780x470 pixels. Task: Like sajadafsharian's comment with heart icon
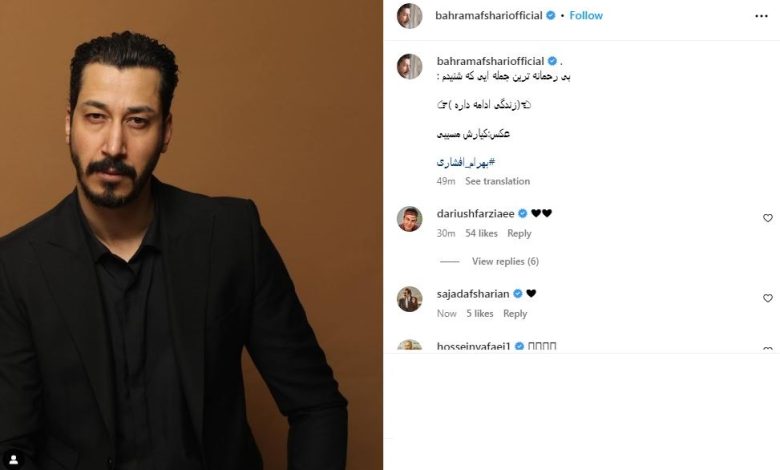coord(768,298)
